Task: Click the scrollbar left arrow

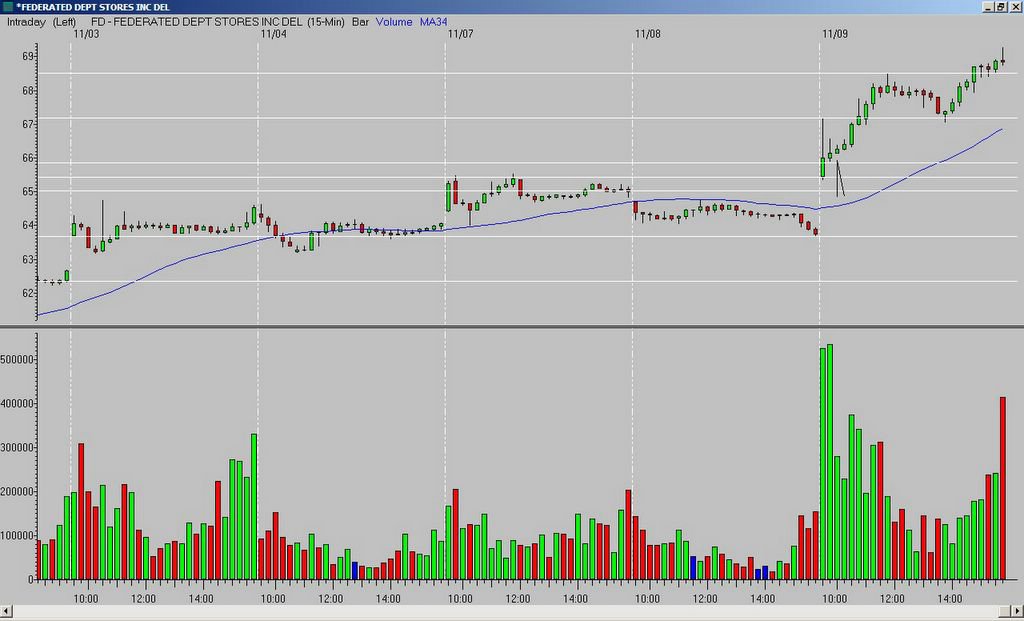Action: coord(5,611)
